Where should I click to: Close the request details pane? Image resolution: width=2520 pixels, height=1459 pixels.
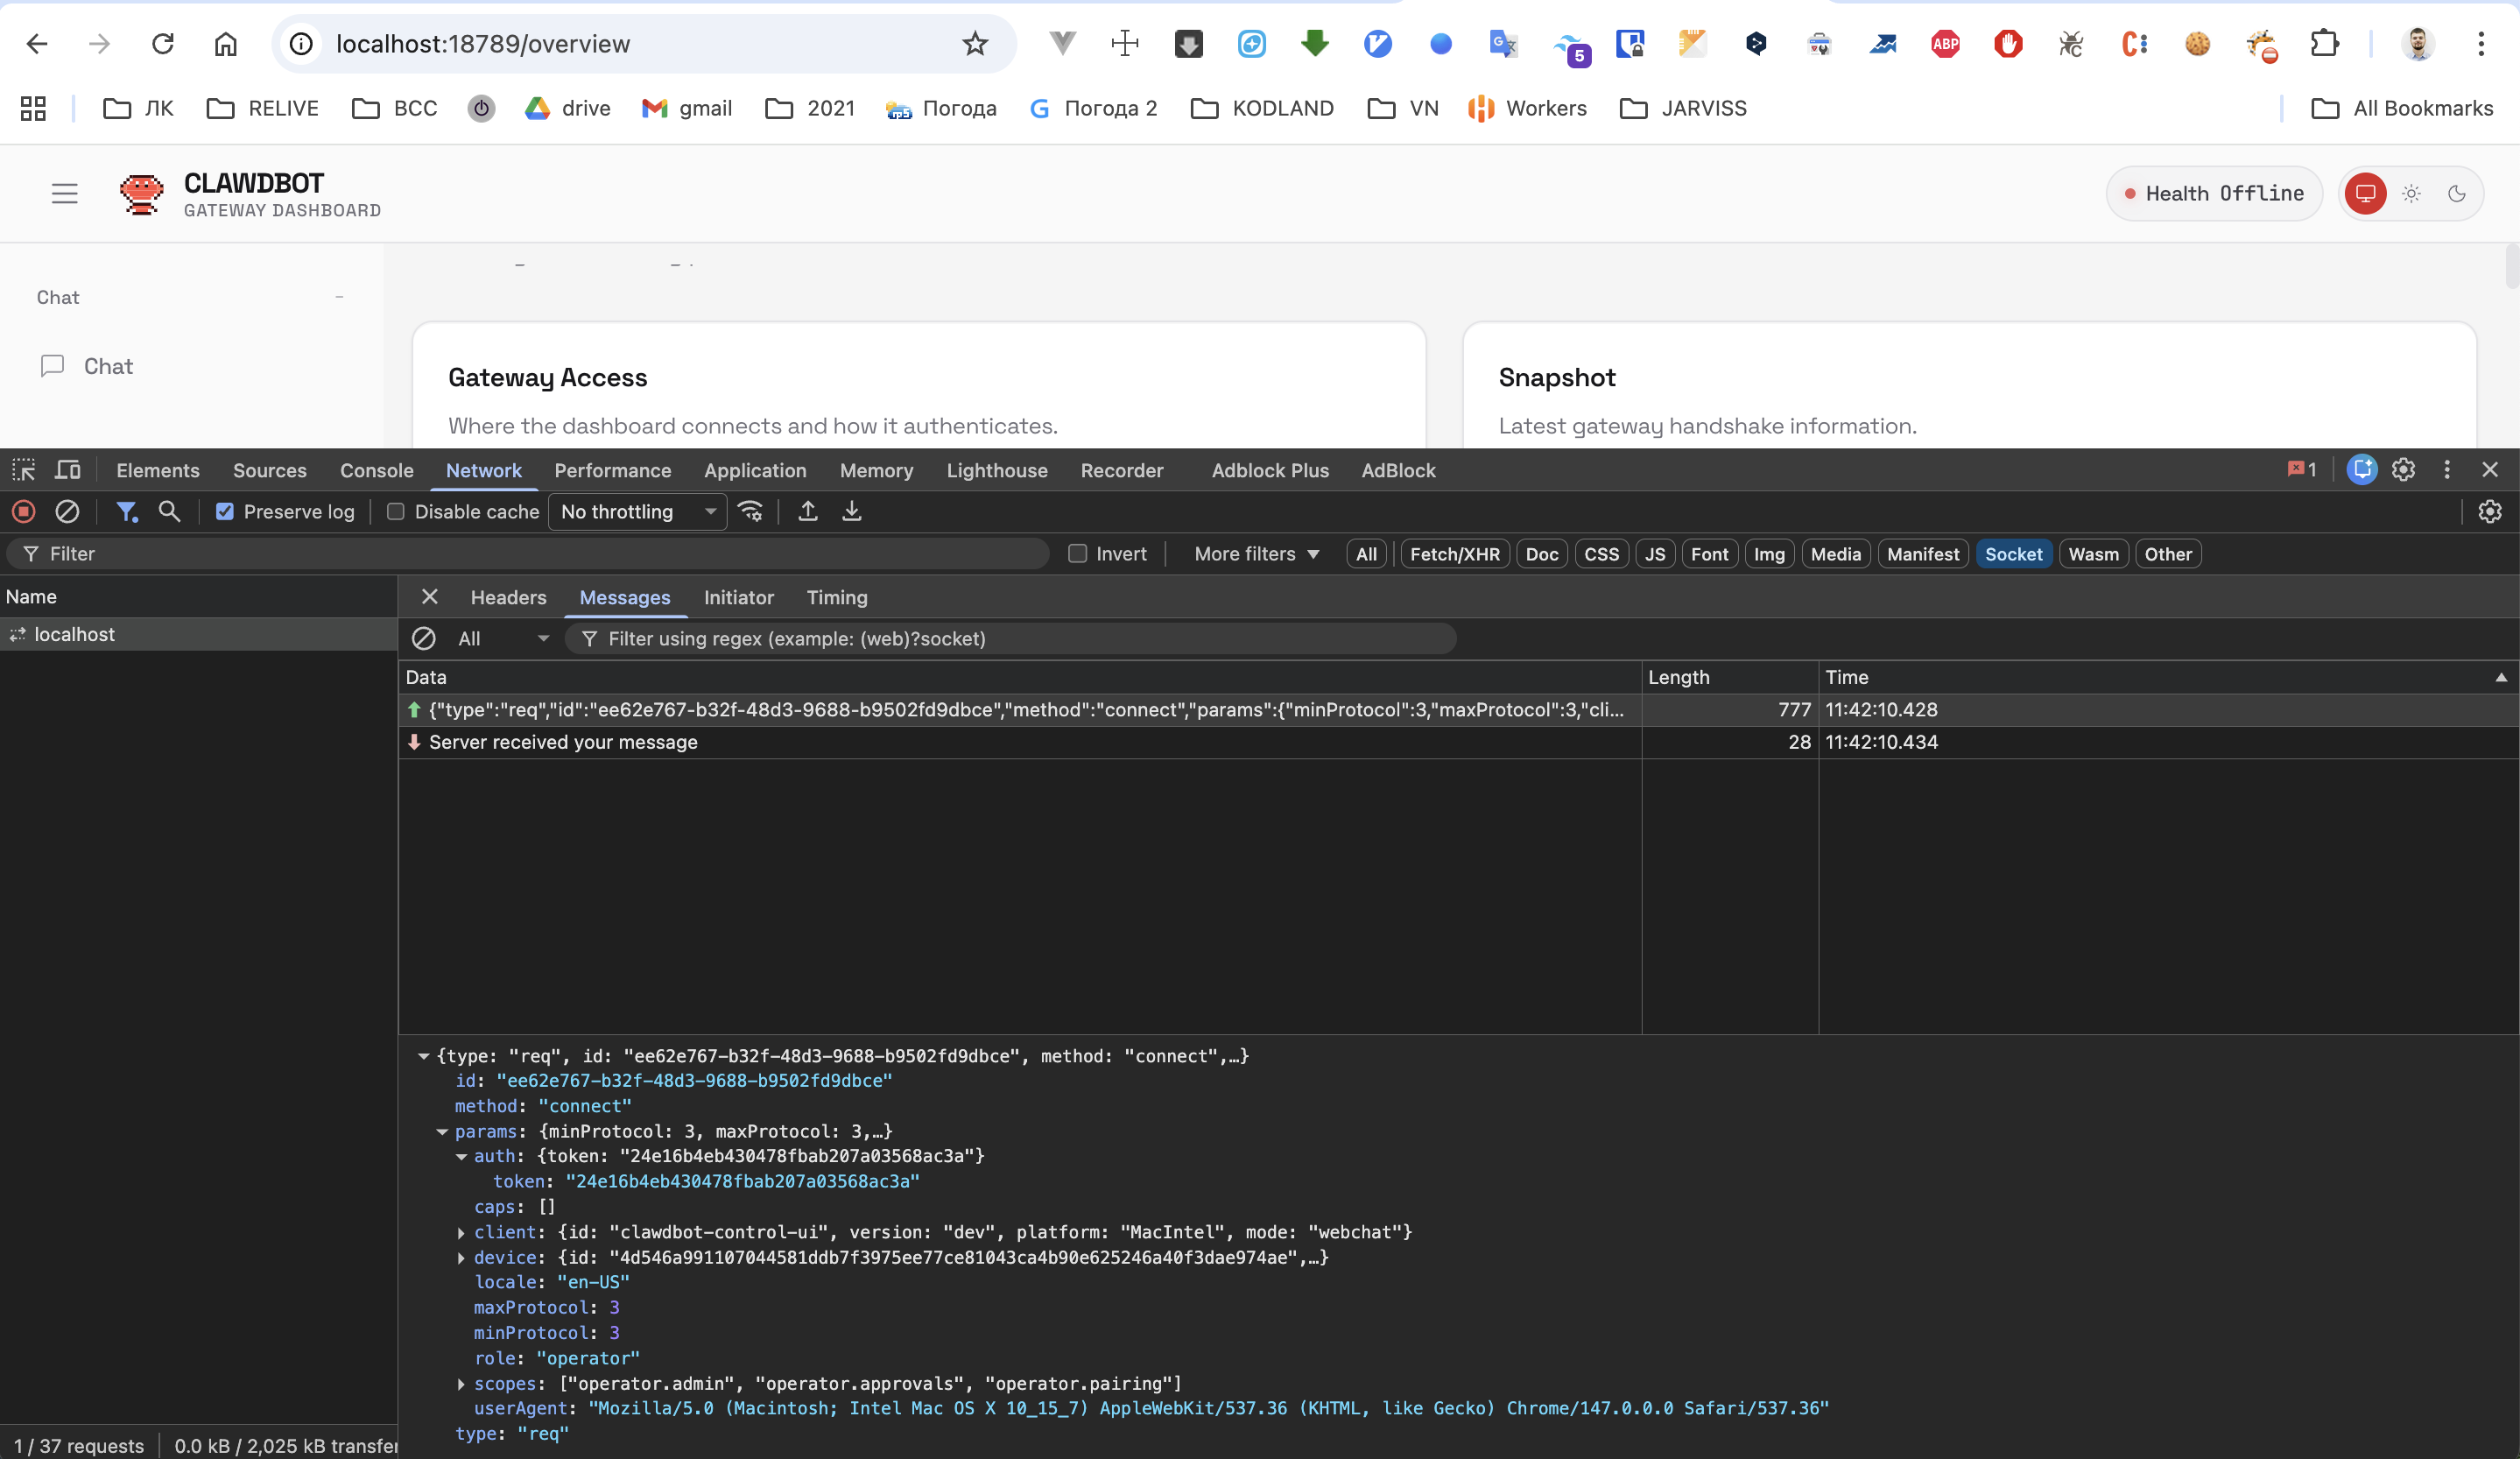point(430,597)
